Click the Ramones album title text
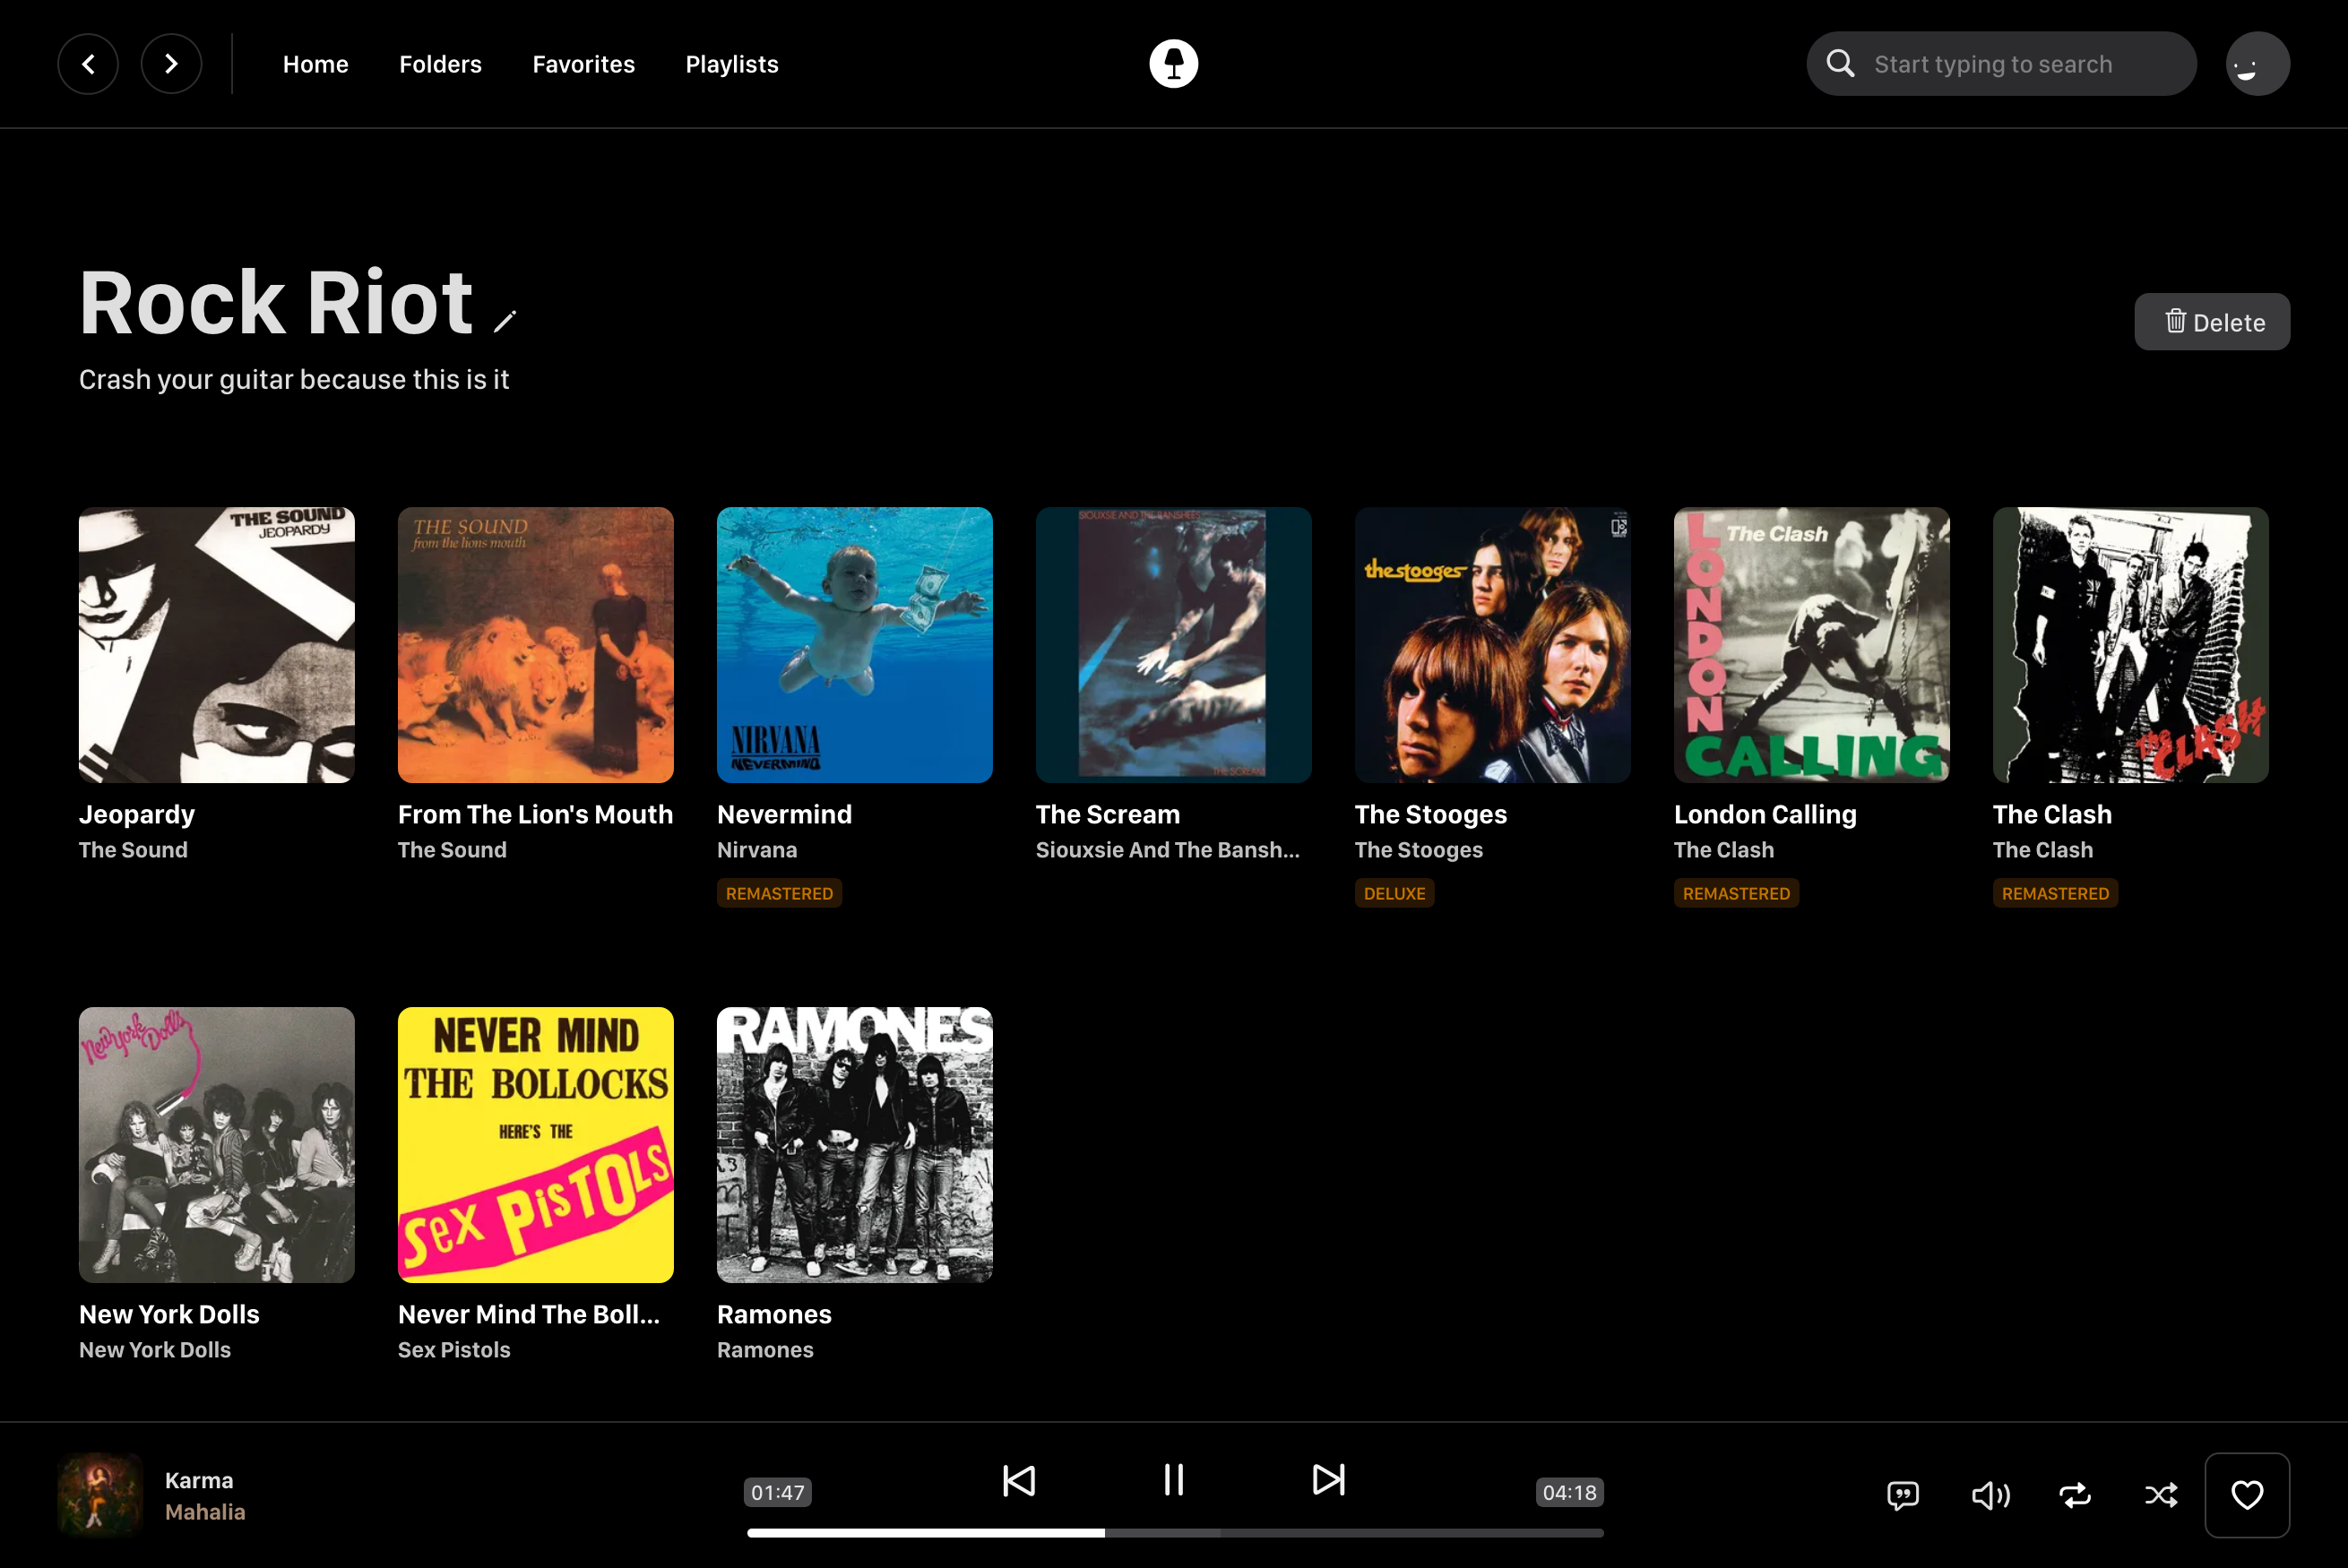 [774, 1315]
